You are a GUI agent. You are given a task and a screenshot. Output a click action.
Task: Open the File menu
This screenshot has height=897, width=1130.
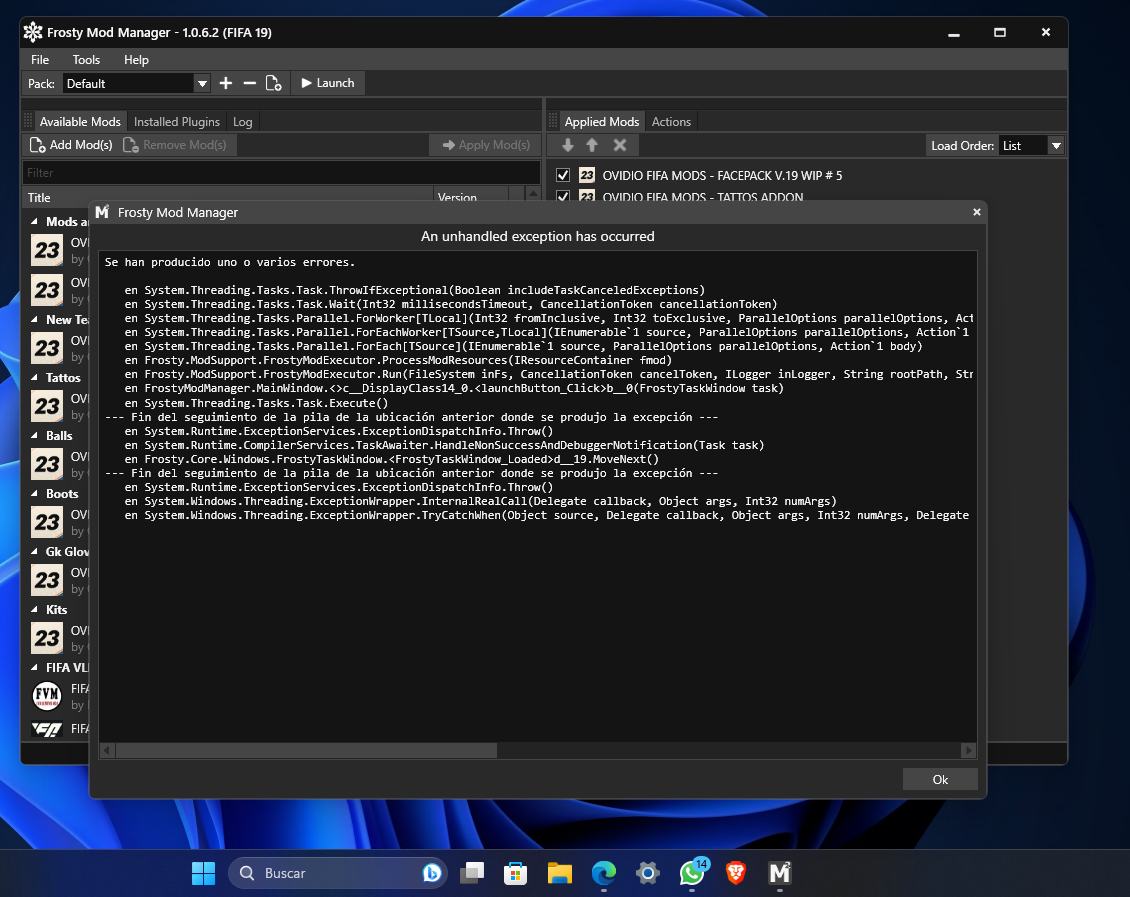pos(40,60)
